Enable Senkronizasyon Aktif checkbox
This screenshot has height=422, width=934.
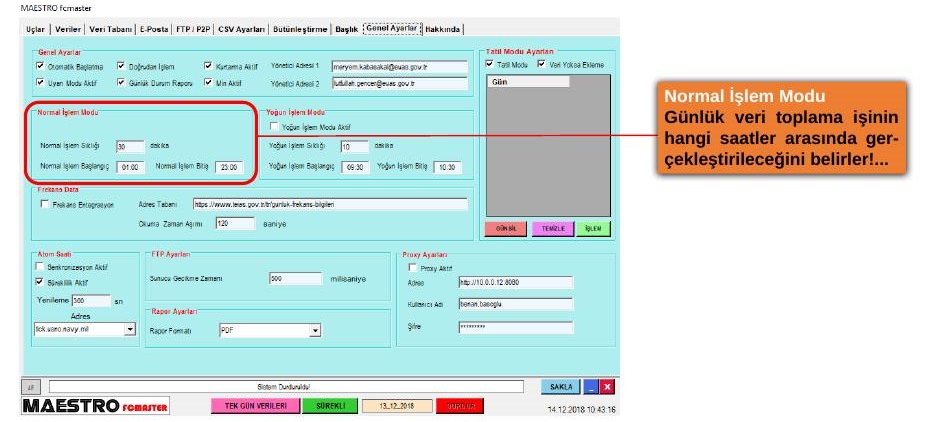coord(41,267)
